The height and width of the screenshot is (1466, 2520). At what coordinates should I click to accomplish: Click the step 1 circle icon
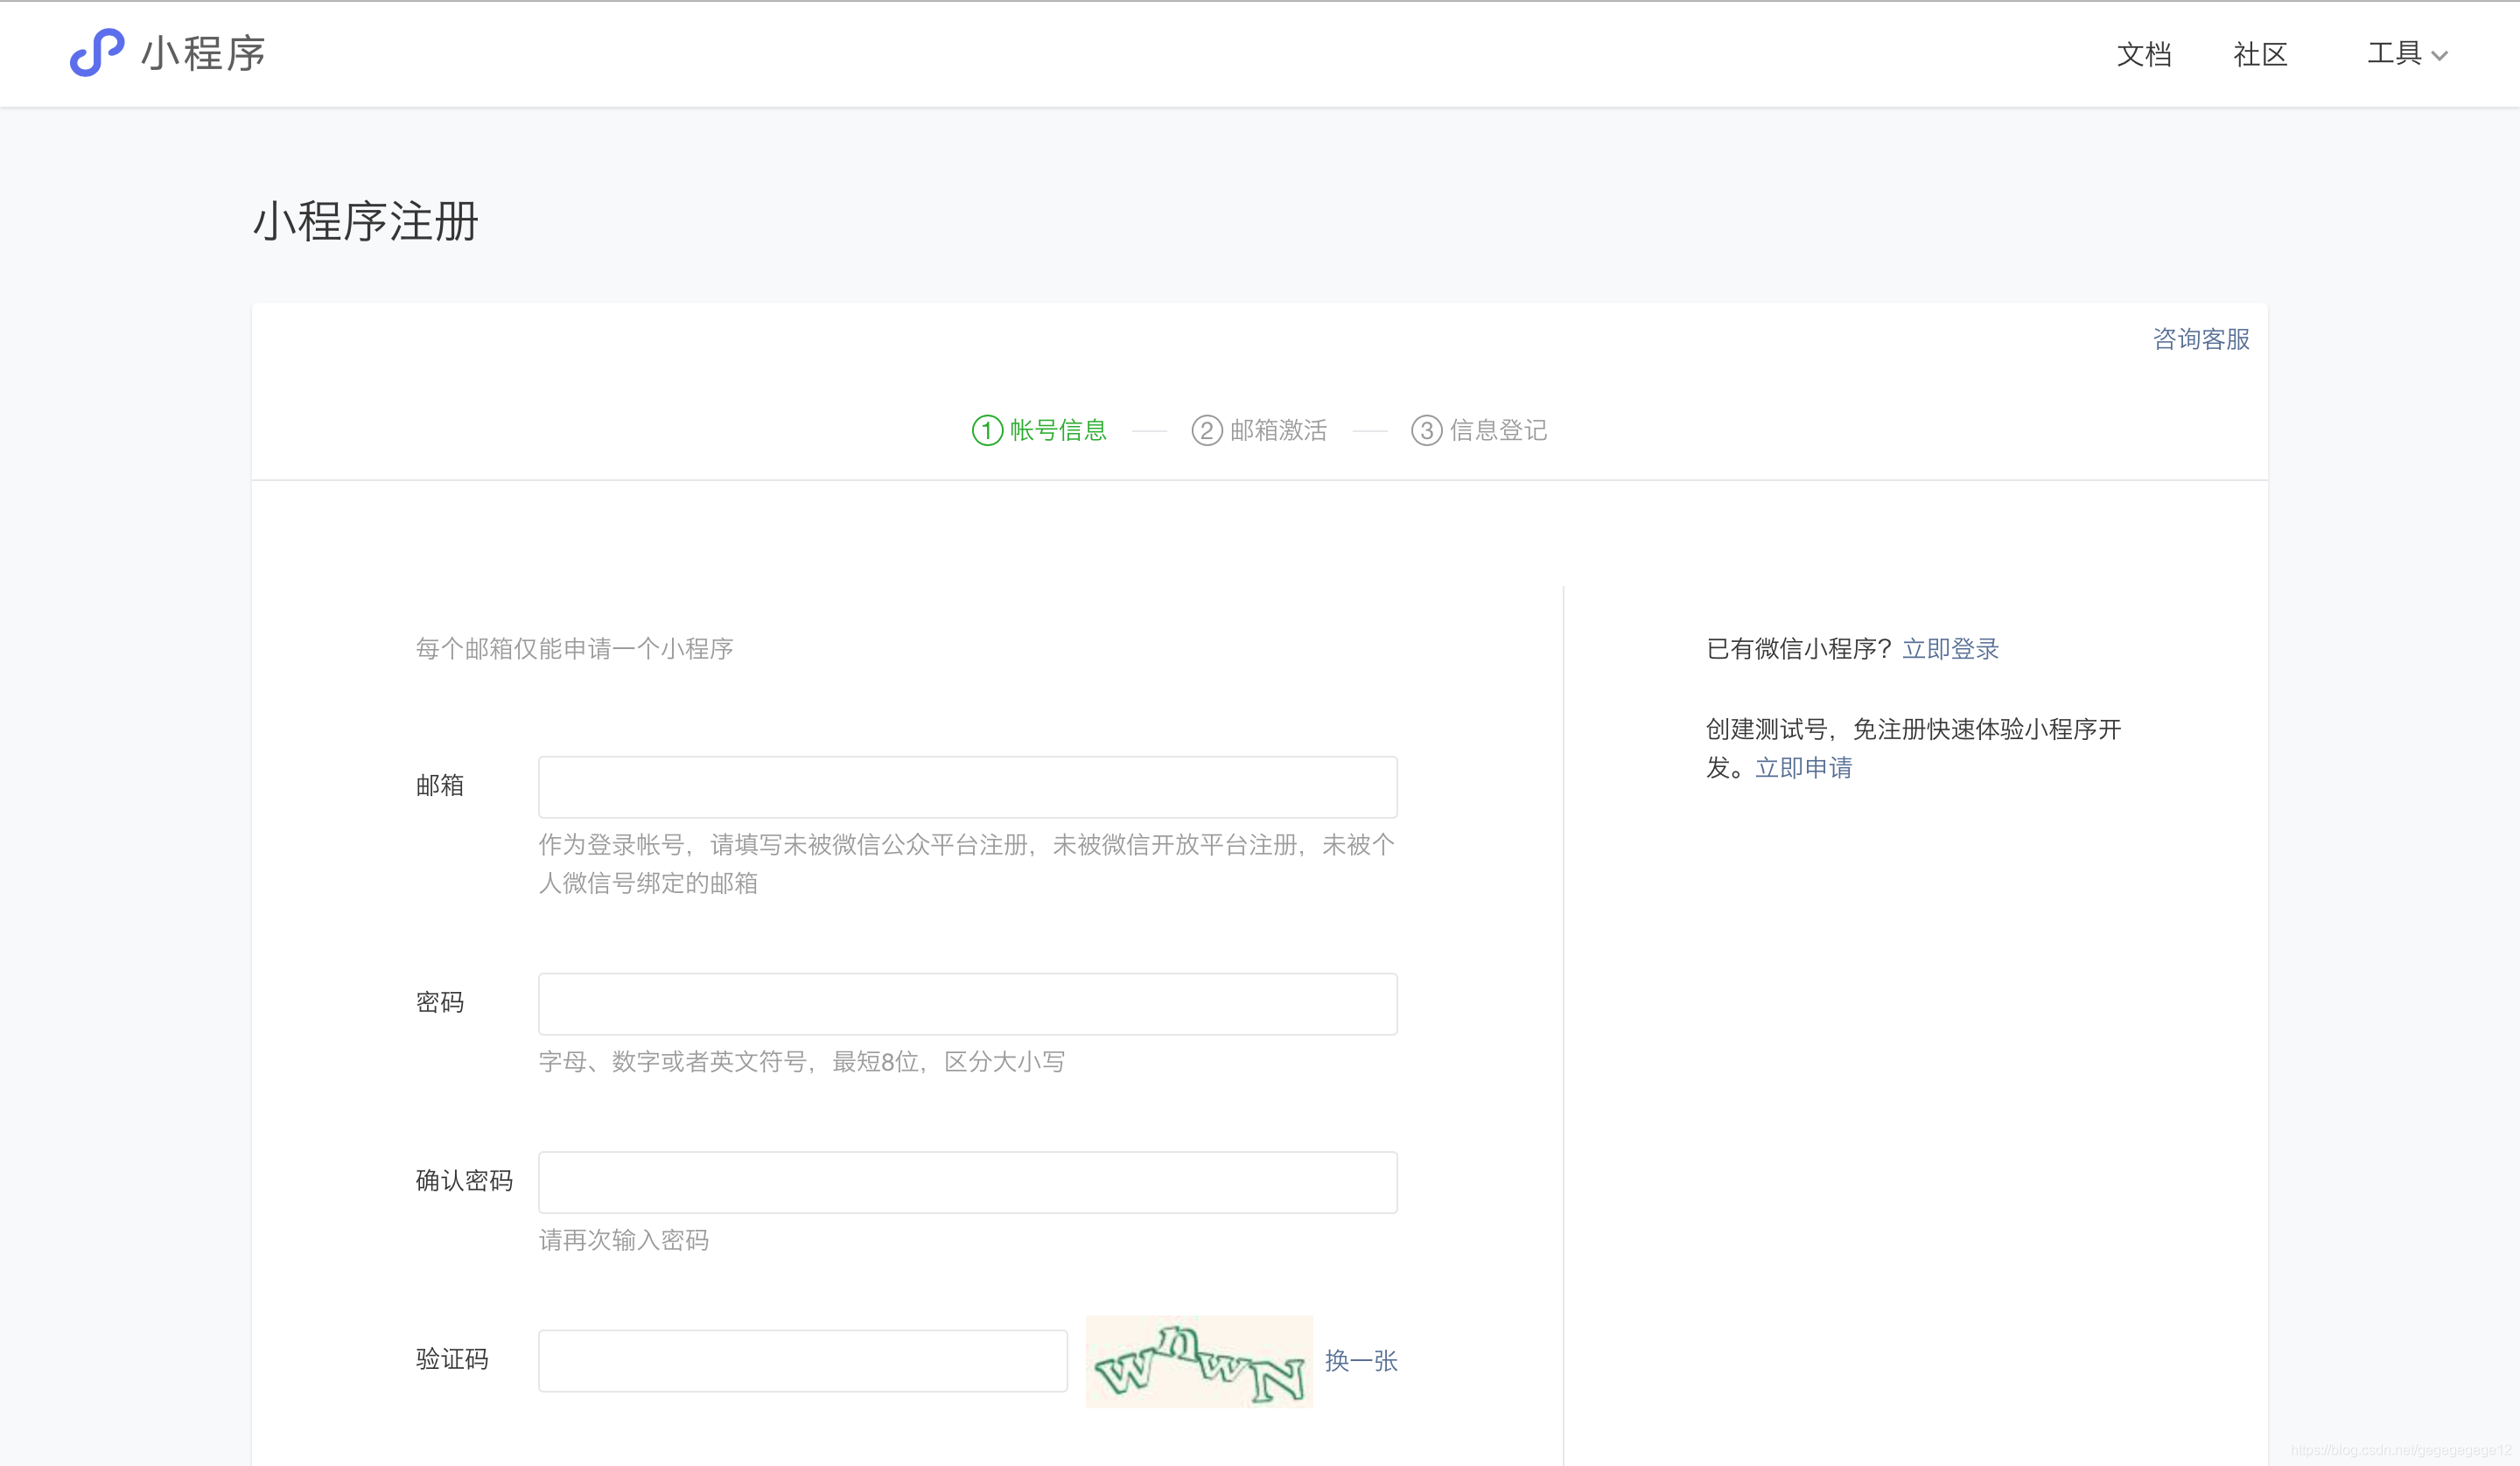(x=986, y=430)
